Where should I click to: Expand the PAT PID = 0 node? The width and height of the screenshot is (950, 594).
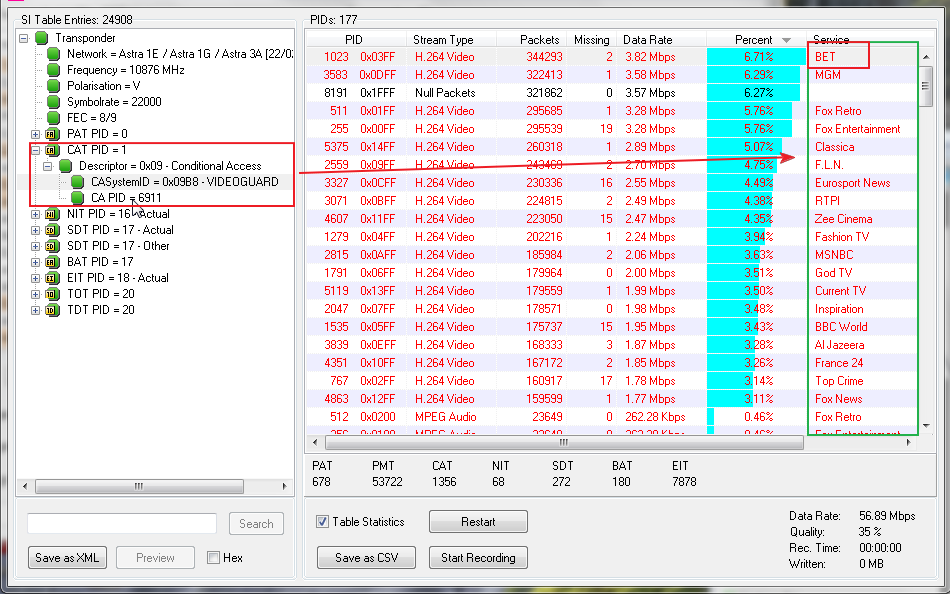(36, 134)
